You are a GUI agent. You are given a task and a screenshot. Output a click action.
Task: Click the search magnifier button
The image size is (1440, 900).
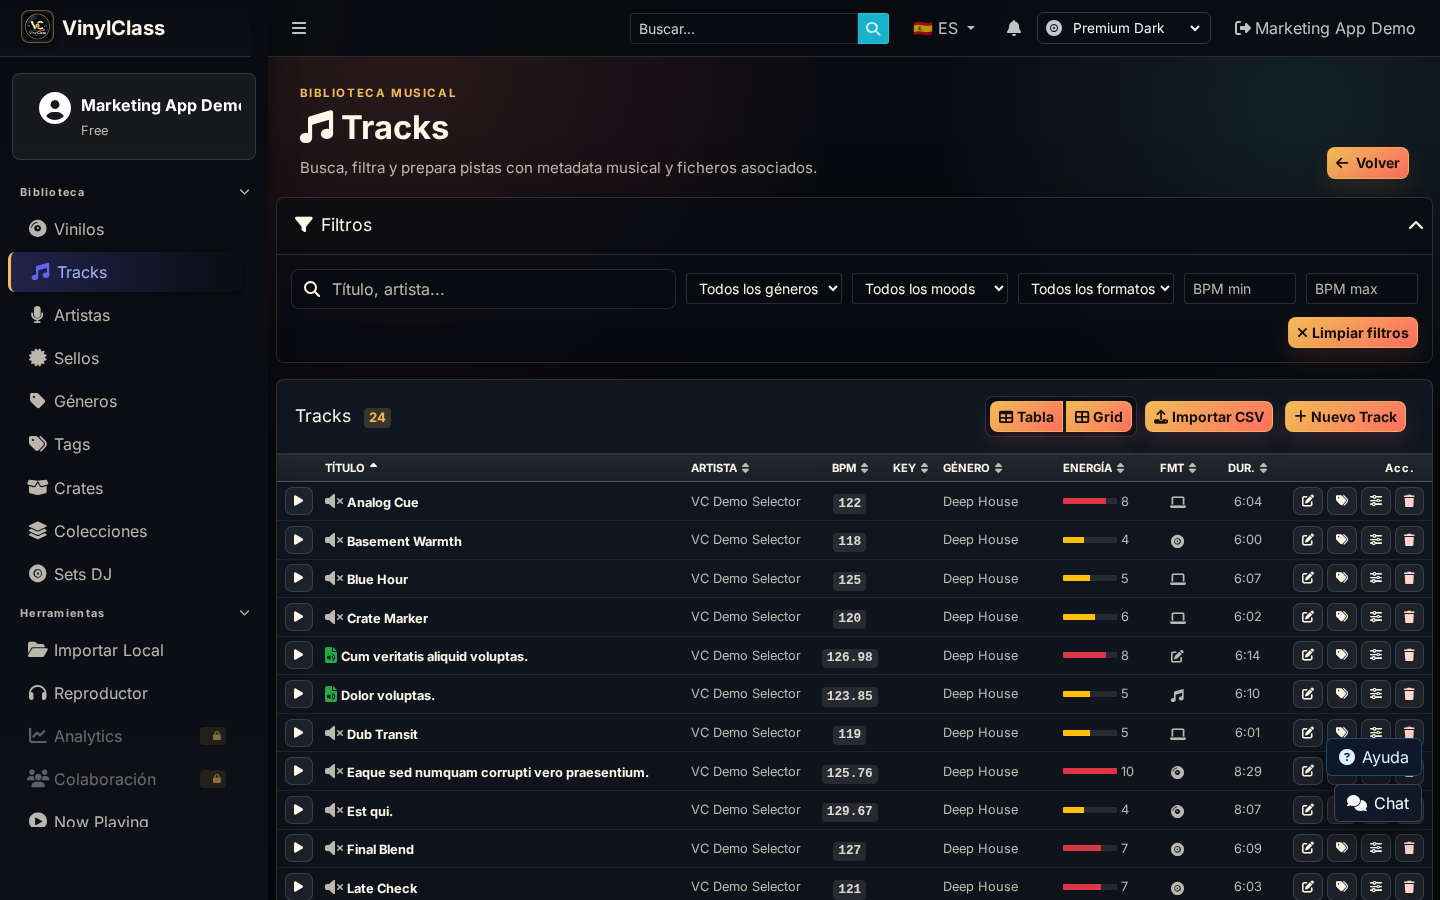873,29
